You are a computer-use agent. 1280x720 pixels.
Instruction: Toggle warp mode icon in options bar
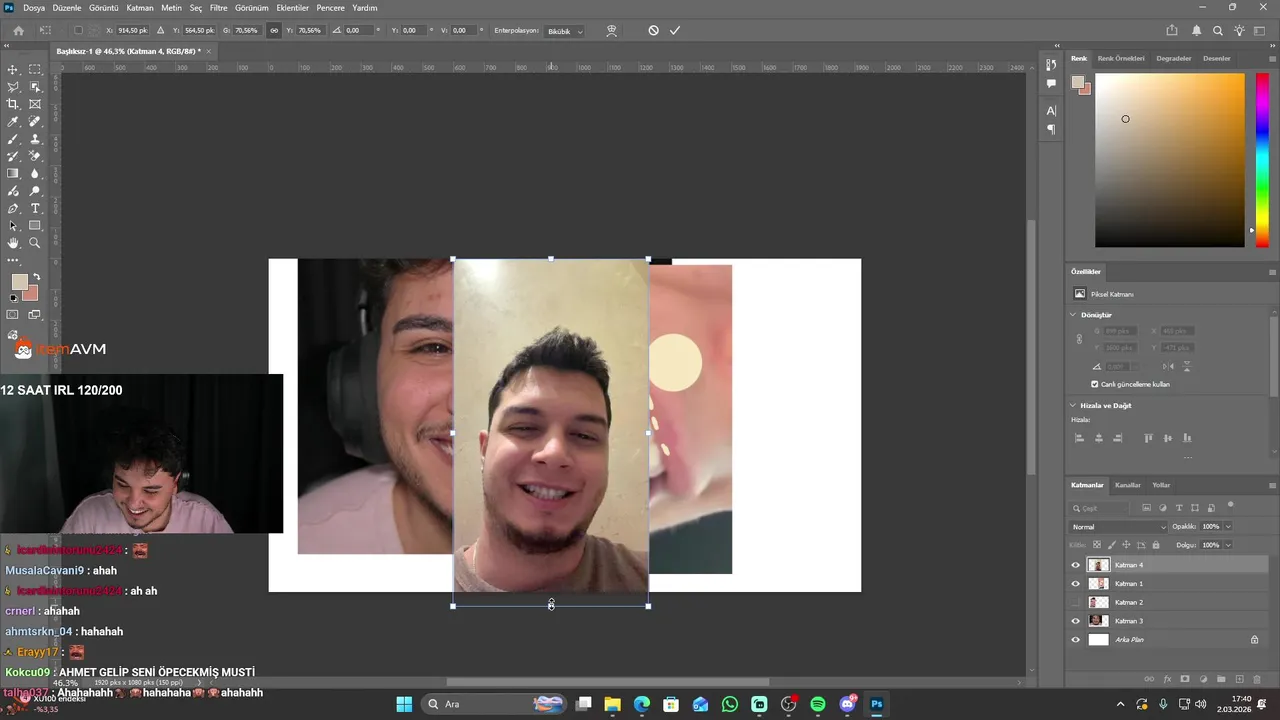[611, 31]
